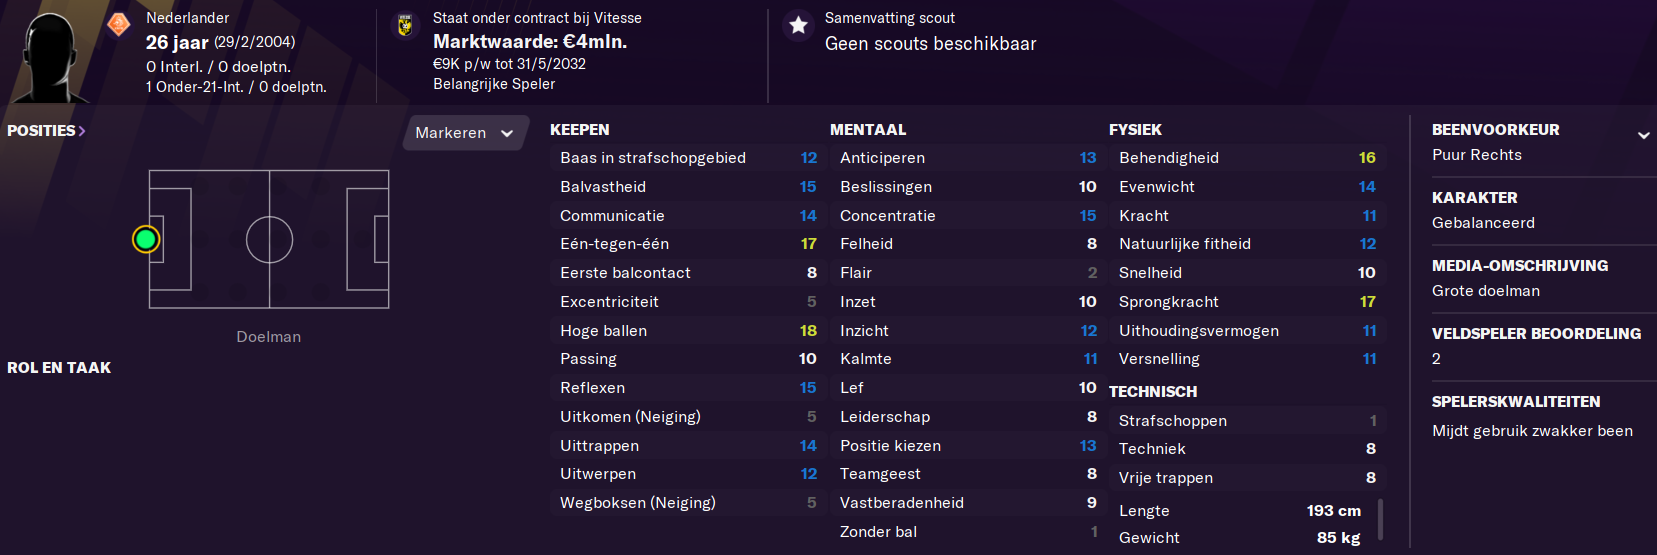Click the scout summary star icon

[x=798, y=26]
